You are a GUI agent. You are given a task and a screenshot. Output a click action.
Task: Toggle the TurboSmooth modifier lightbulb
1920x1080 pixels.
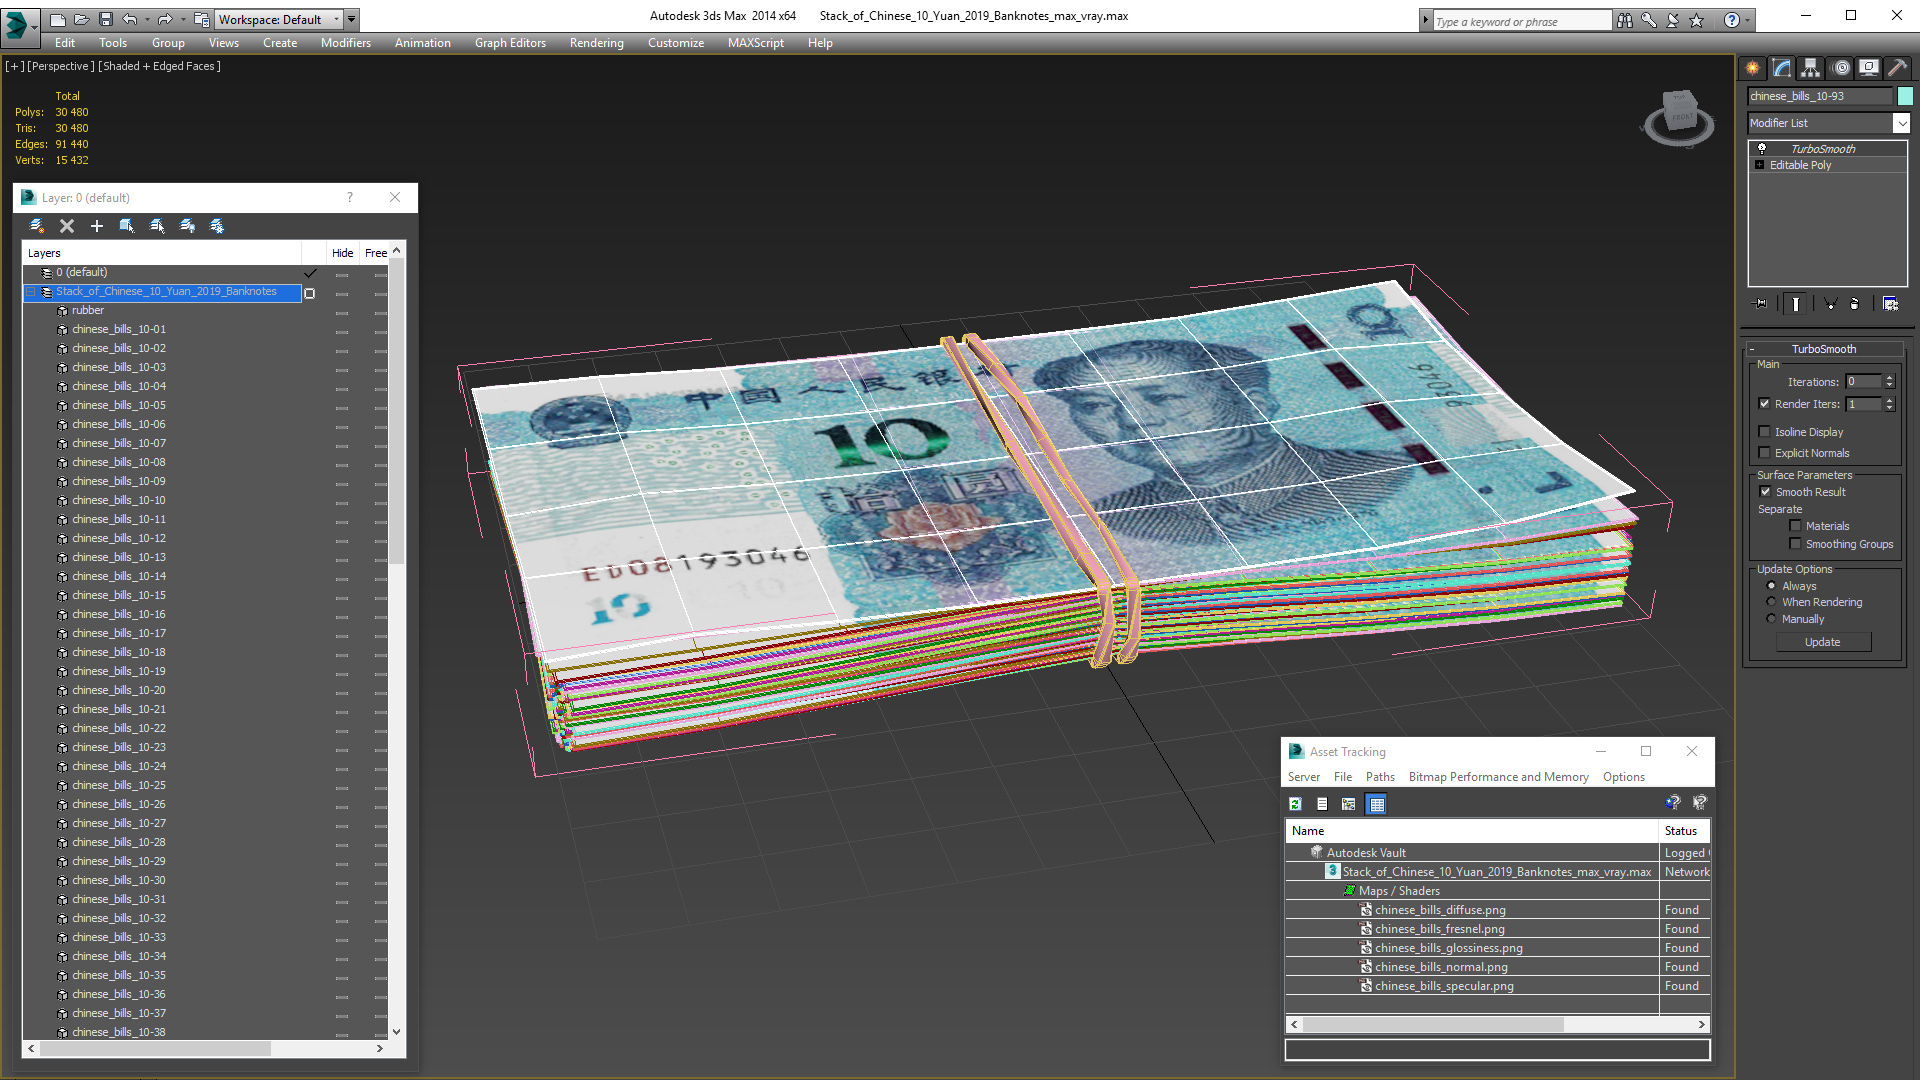pyautogui.click(x=1762, y=148)
